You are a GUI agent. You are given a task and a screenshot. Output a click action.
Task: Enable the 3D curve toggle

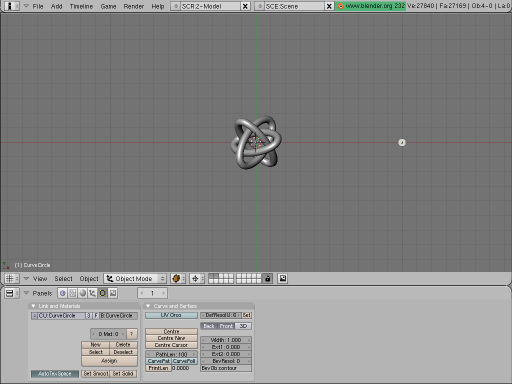[x=243, y=326]
